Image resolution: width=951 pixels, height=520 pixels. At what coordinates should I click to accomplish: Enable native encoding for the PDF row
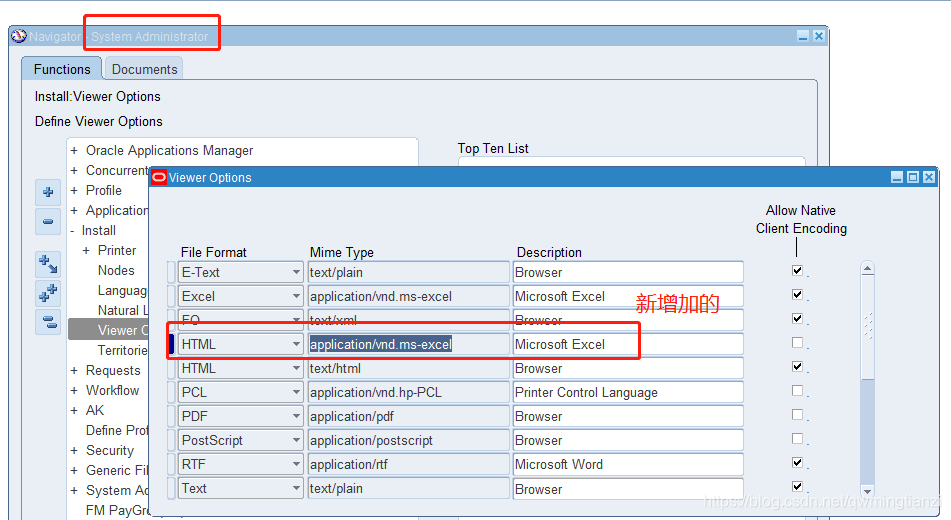click(798, 414)
